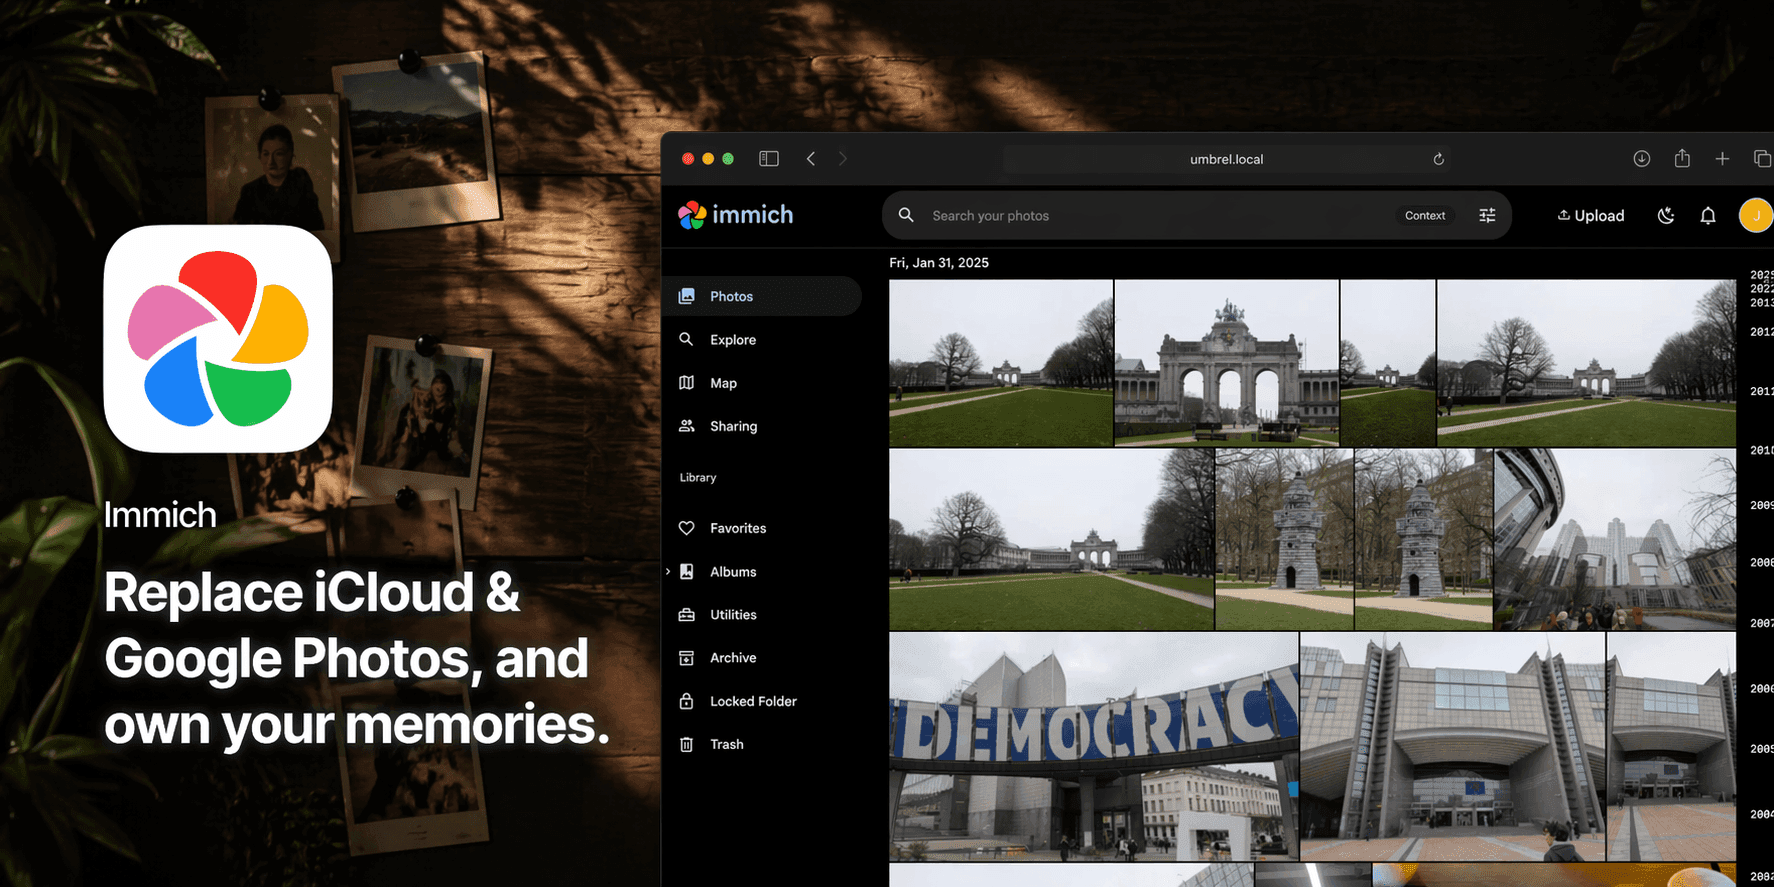Click the immich logo in the header
Viewport: 1774px width, 887px height.
(735, 215)
